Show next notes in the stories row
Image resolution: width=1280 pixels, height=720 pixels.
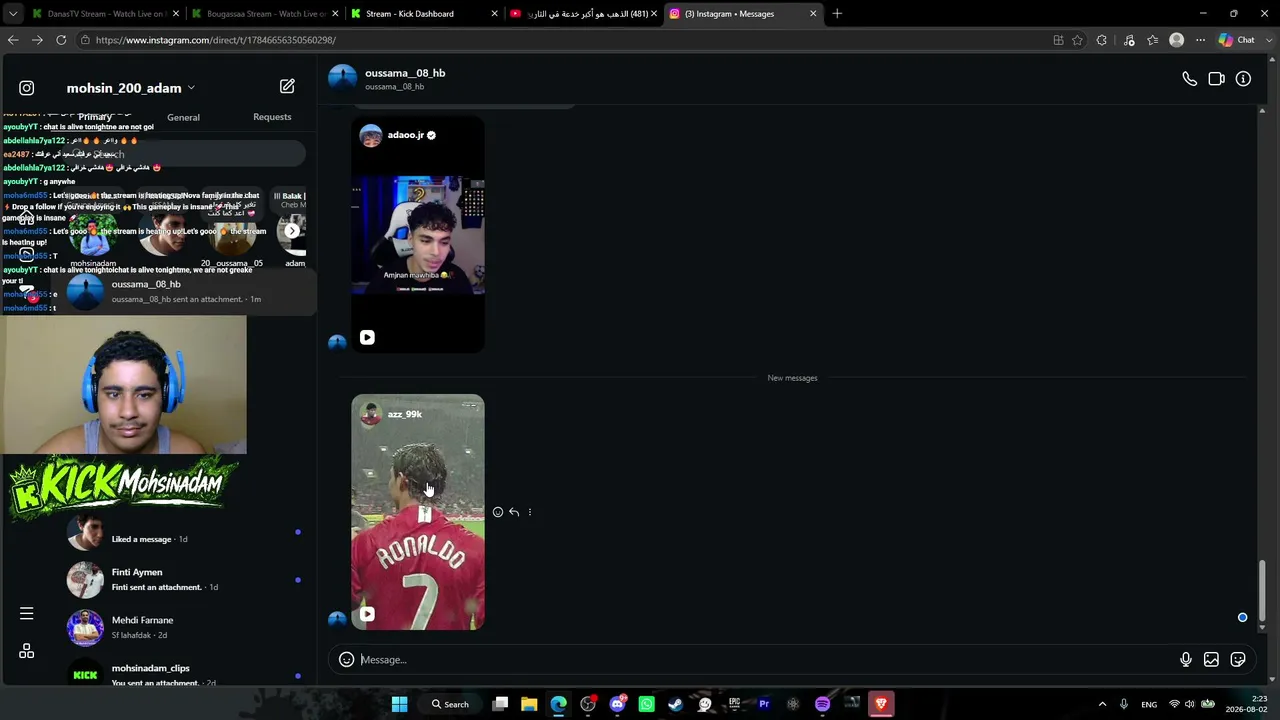pos(292,231)
